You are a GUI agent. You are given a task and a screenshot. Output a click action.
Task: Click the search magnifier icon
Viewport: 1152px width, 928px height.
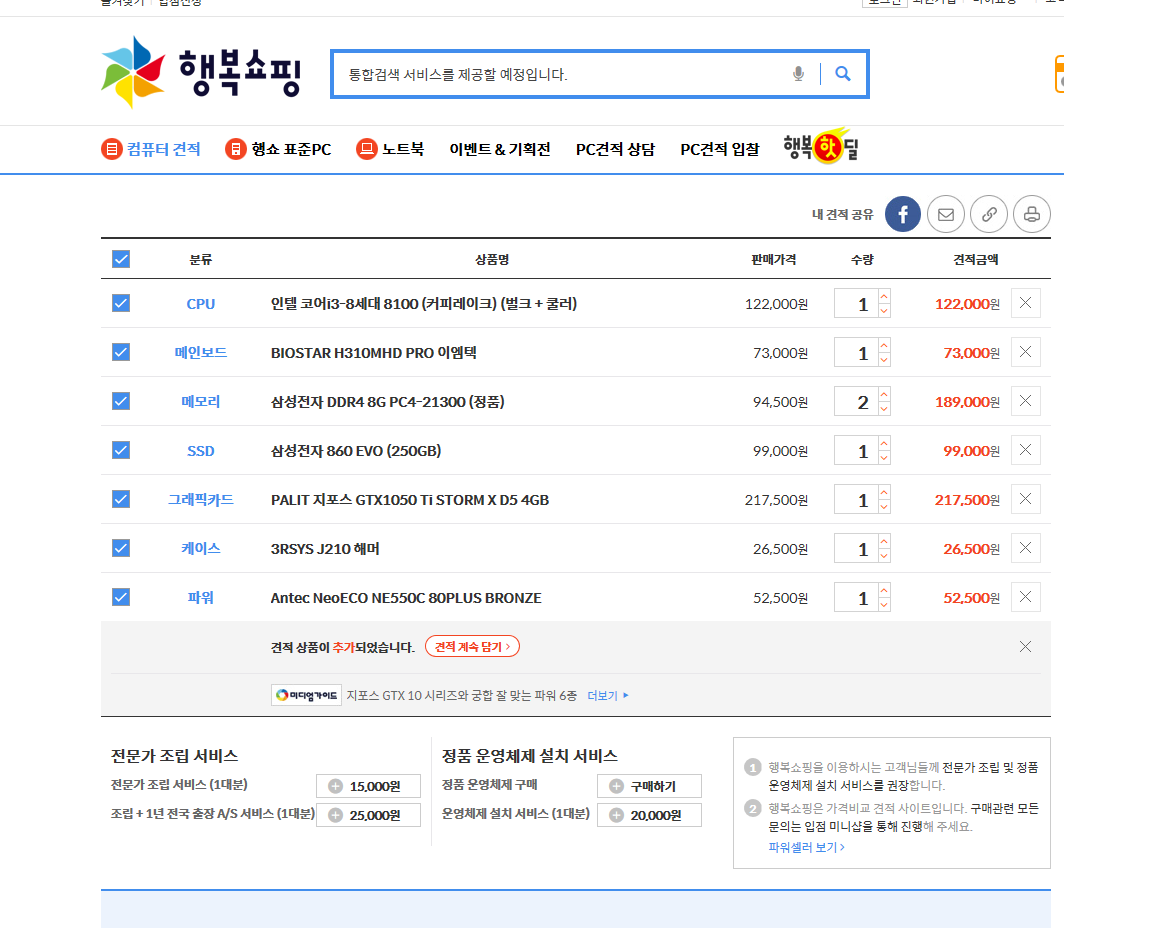(x=843, y=73)
